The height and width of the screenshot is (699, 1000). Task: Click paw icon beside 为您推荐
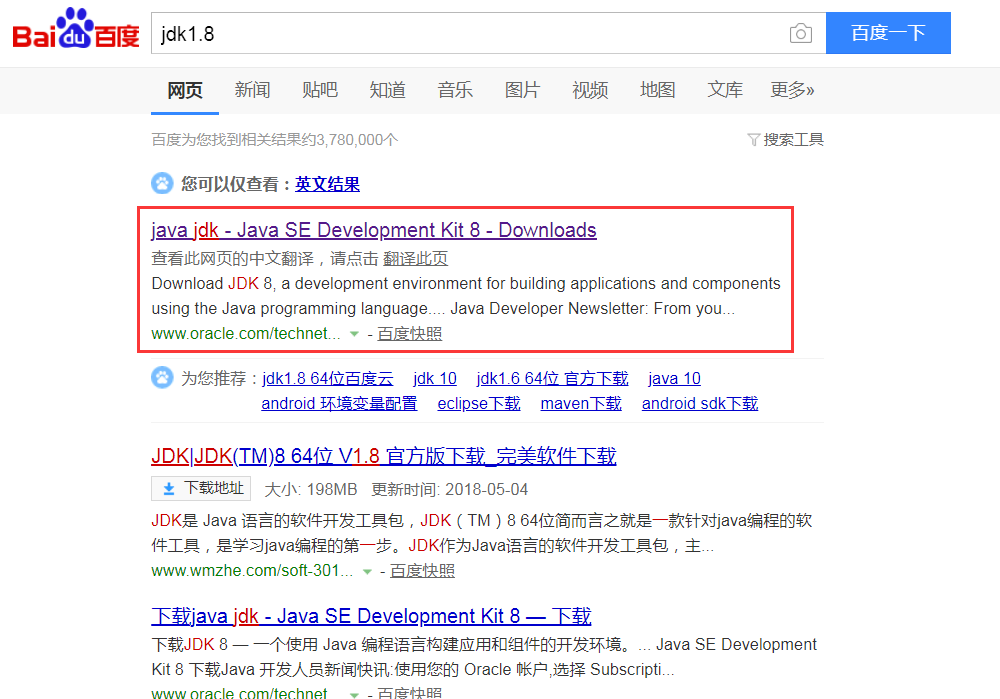162,378
